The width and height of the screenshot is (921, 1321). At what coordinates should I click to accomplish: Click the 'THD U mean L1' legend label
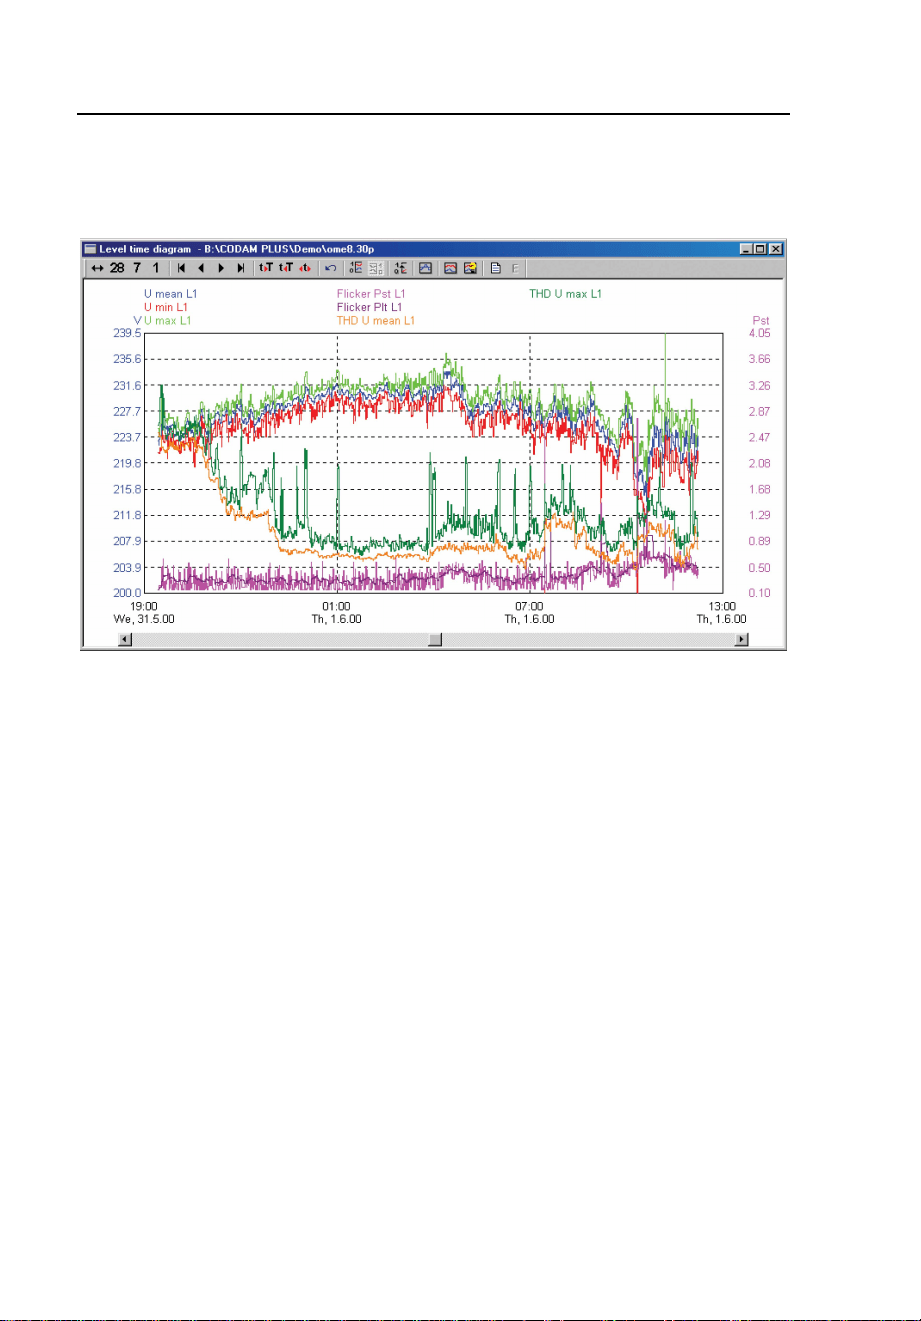(x=376, y=320)
